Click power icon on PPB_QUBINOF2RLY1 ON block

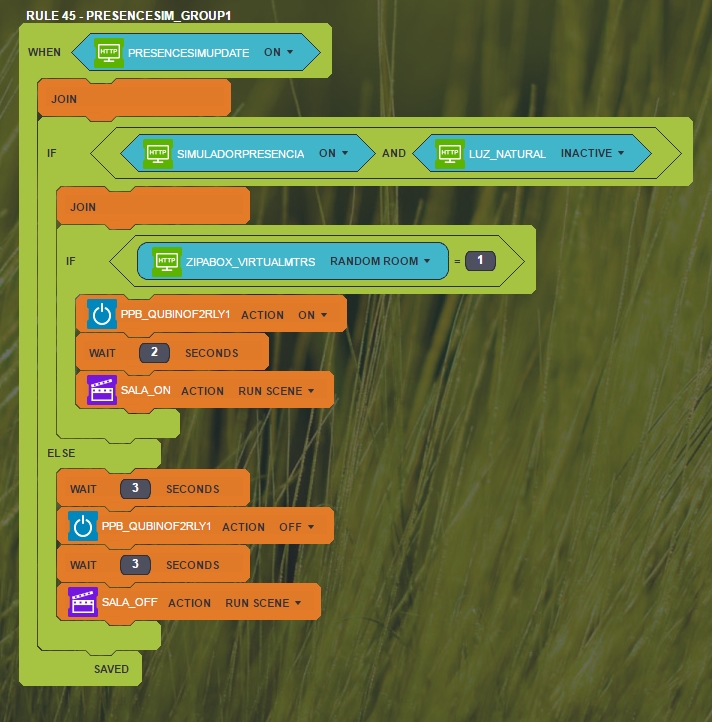(x=102, y=314)
